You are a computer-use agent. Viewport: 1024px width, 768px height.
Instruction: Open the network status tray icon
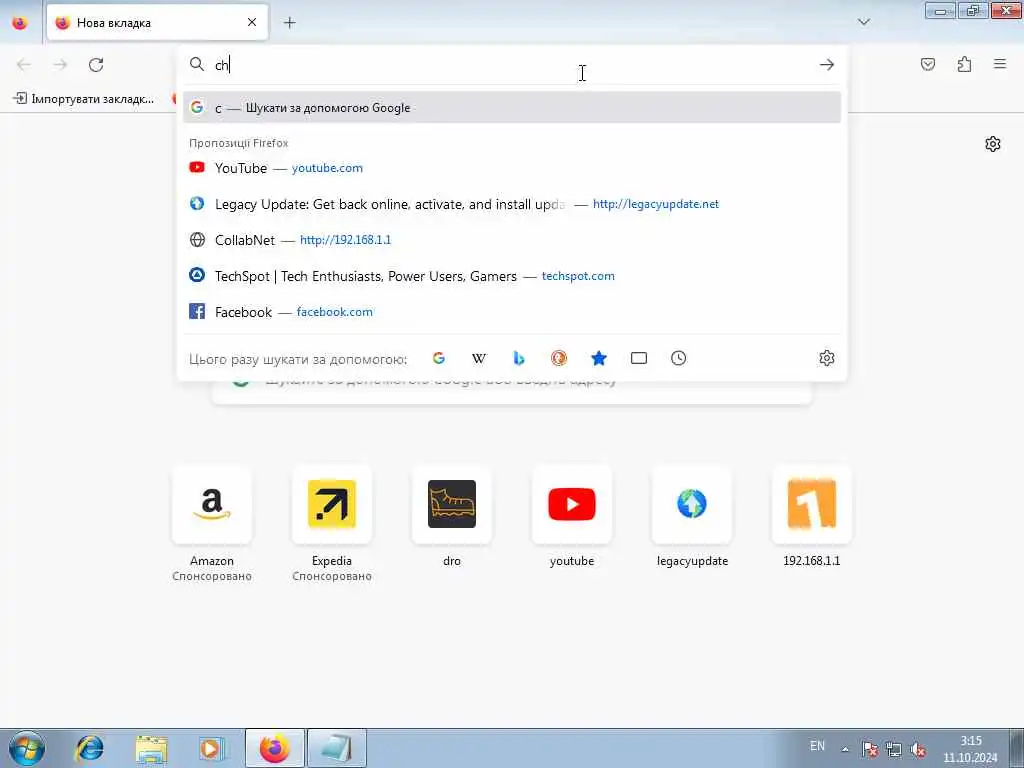(893, 749)
